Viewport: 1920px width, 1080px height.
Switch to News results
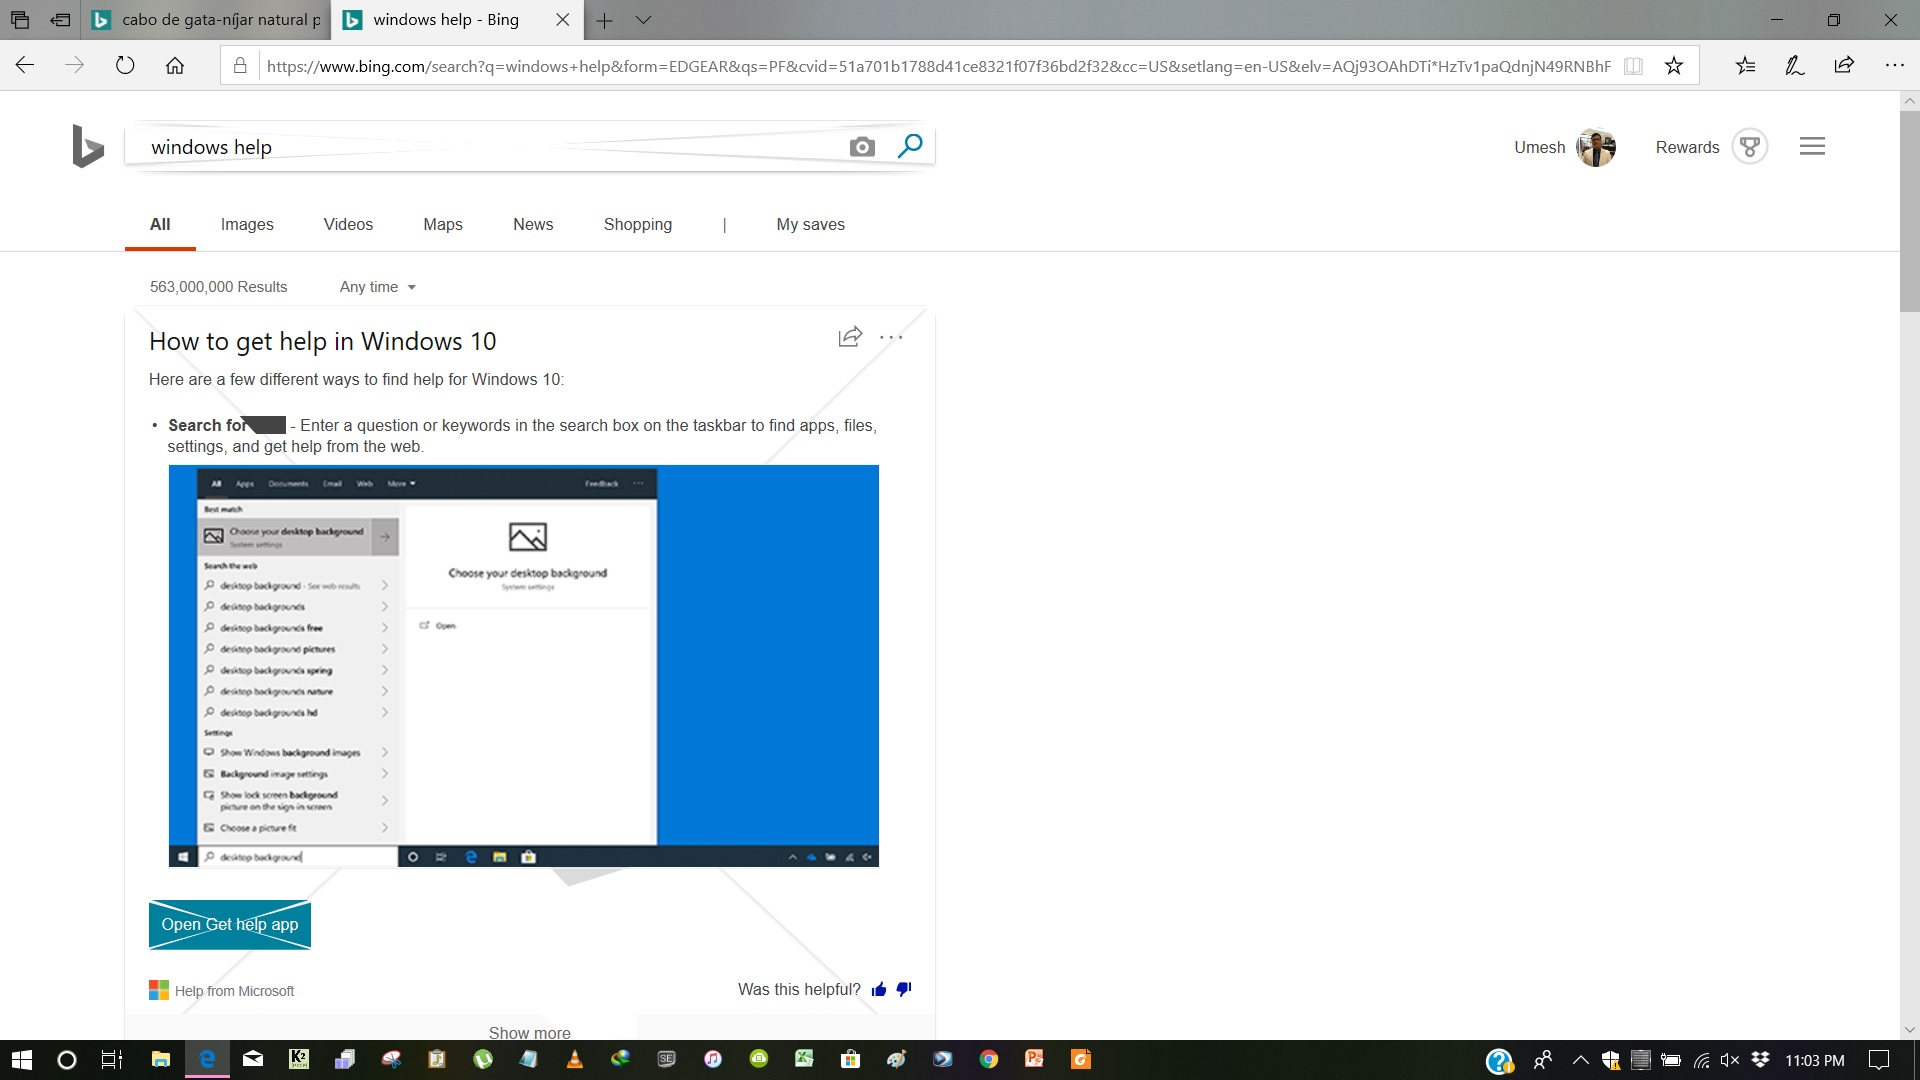click(533, 225)
